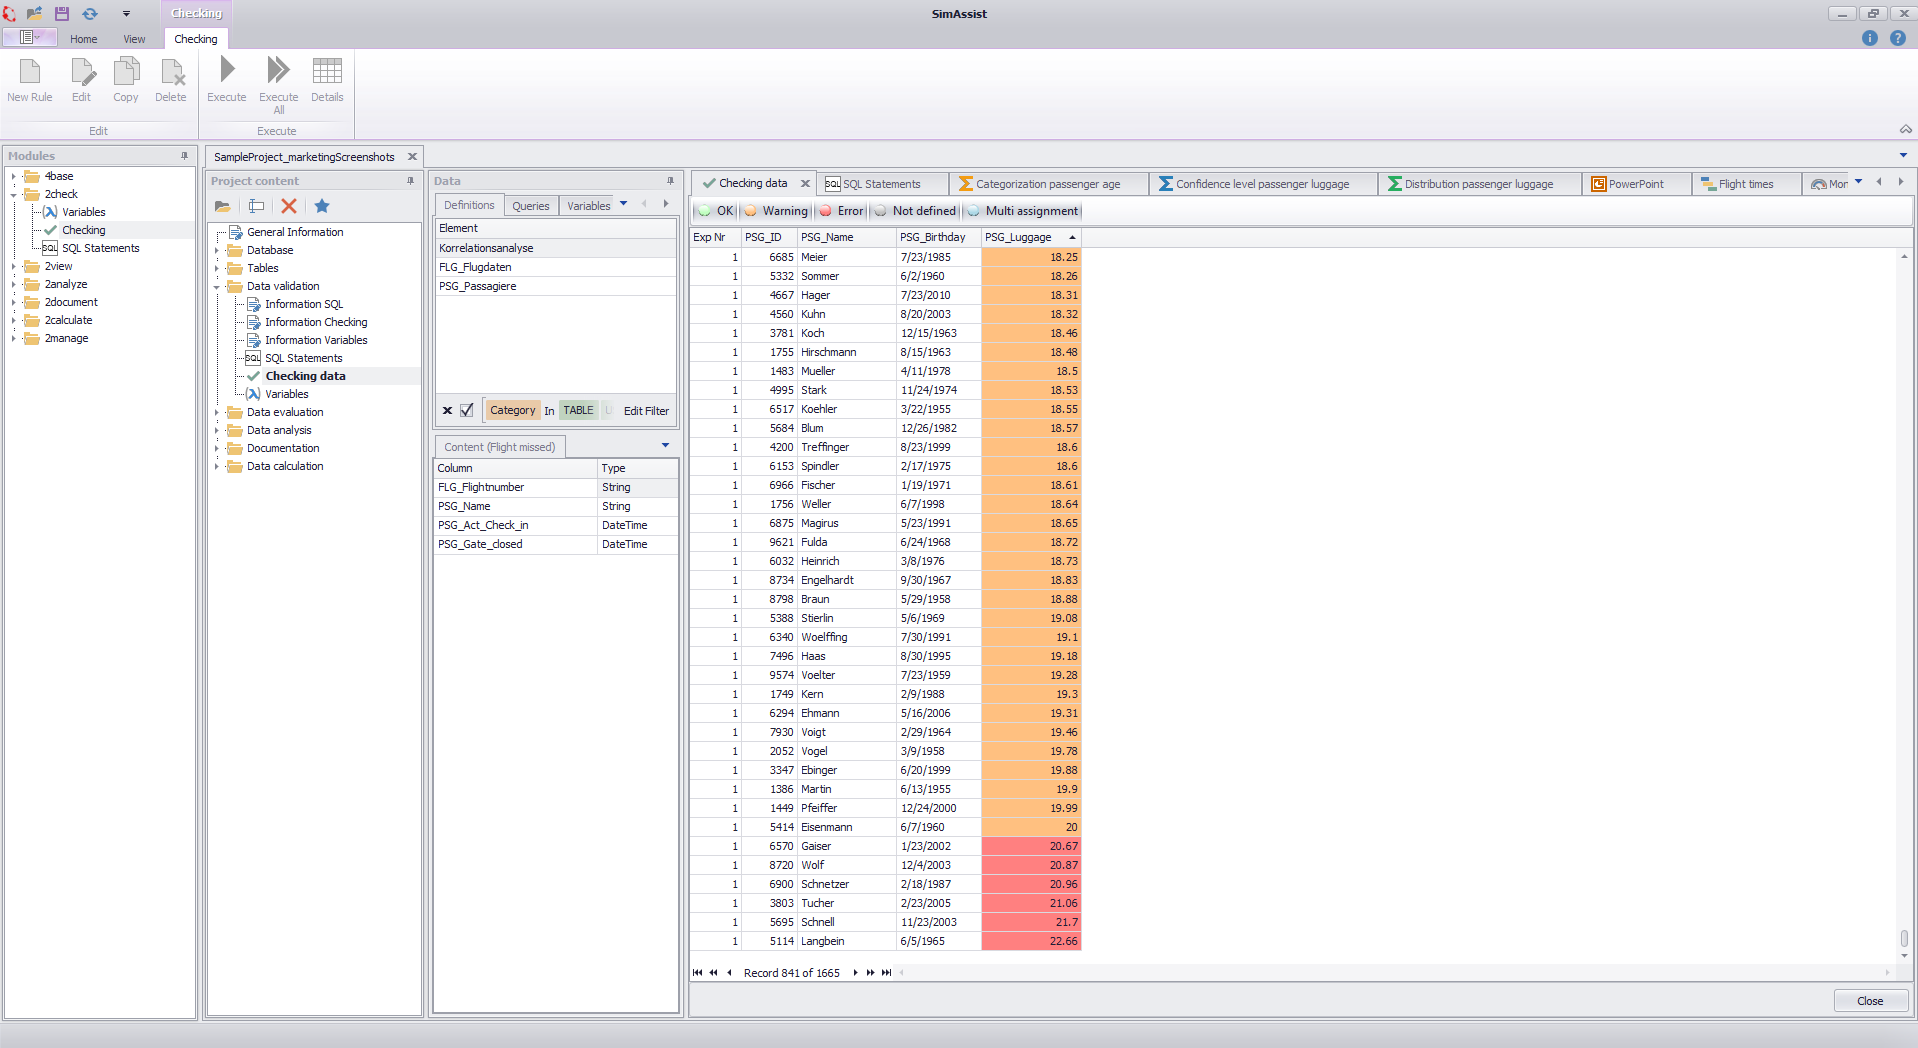Click the Edit Filter link

coord(646,411)
